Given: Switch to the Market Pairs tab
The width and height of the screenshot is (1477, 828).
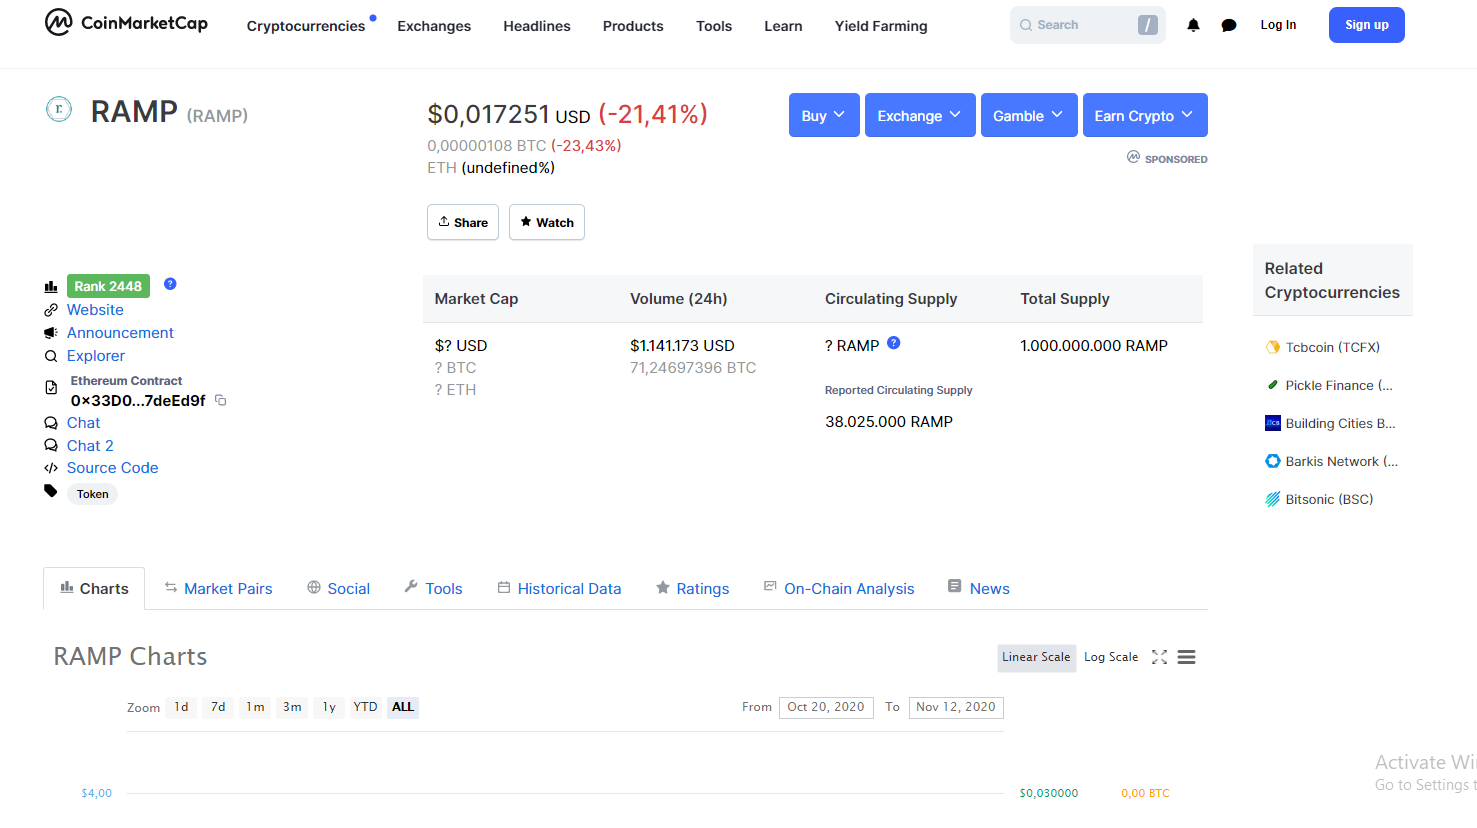Looking at the screenshot, I should (219, 589).
